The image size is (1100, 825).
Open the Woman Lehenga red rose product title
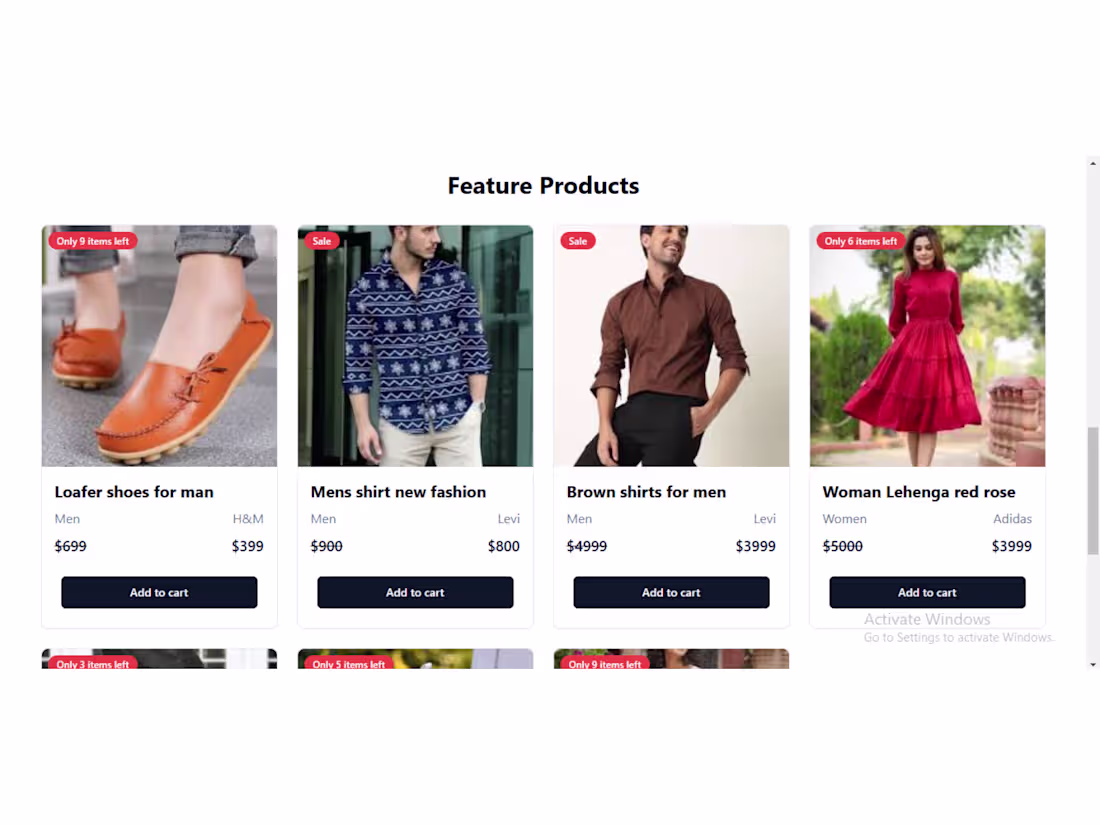pyautogui.click(x=919, y=492)
